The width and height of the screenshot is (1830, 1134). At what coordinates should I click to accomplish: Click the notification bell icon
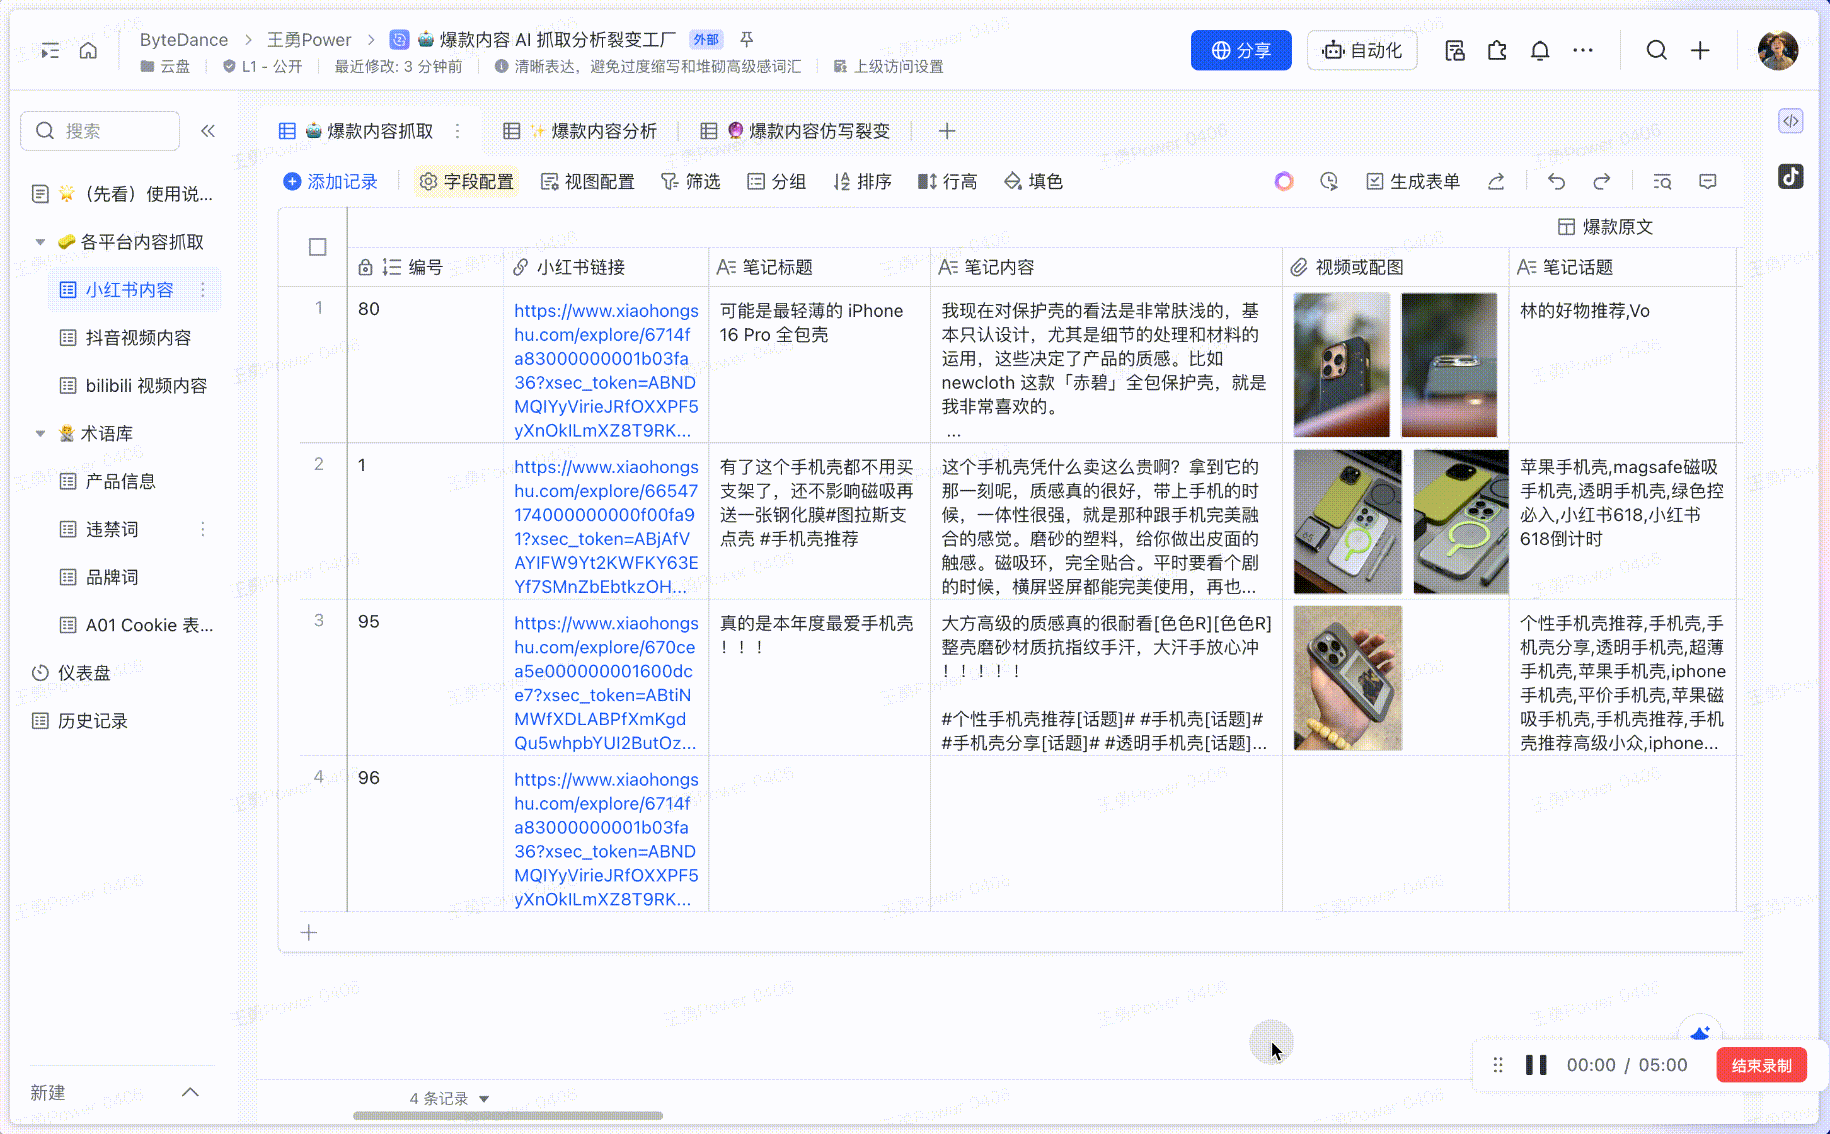[x=1540, y=51]
